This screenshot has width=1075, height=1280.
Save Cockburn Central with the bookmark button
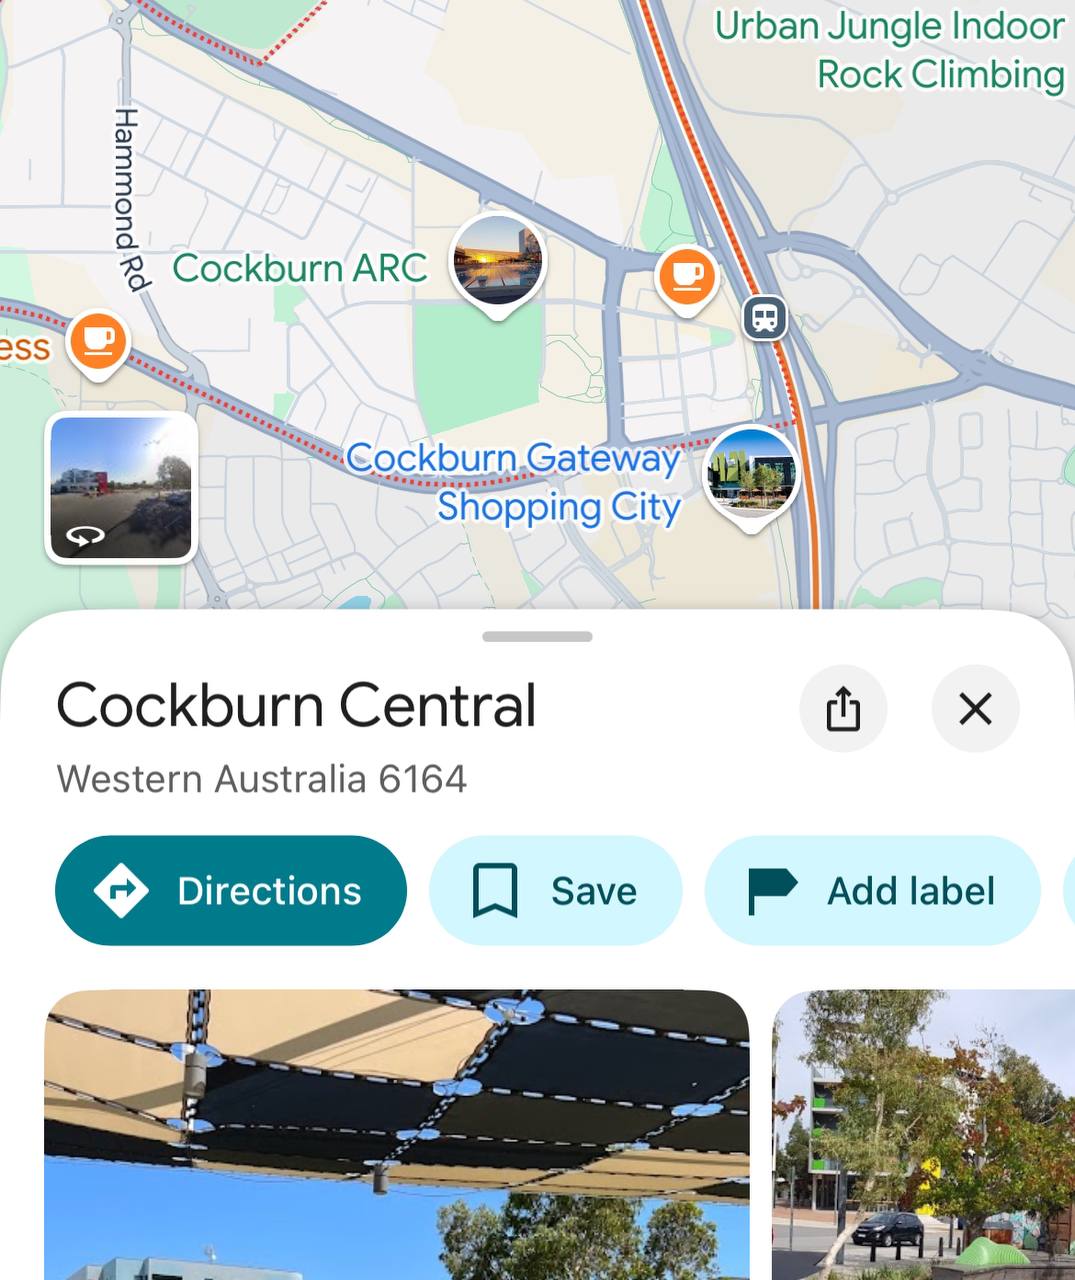(556, 891)
